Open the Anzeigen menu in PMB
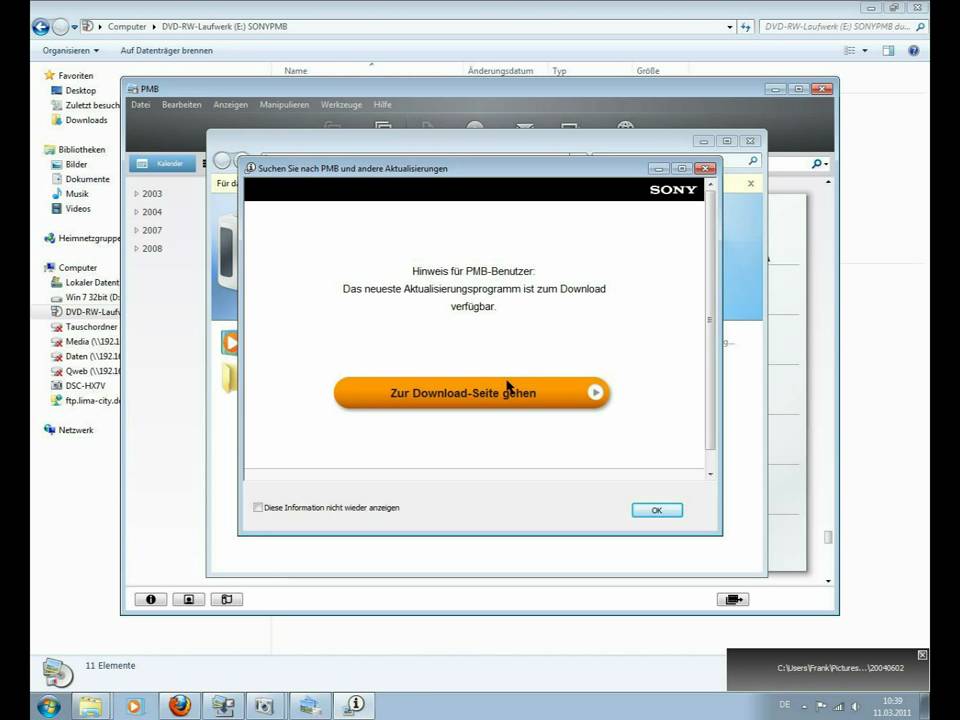Screen dimensions: 960x720 pos(230,105)
